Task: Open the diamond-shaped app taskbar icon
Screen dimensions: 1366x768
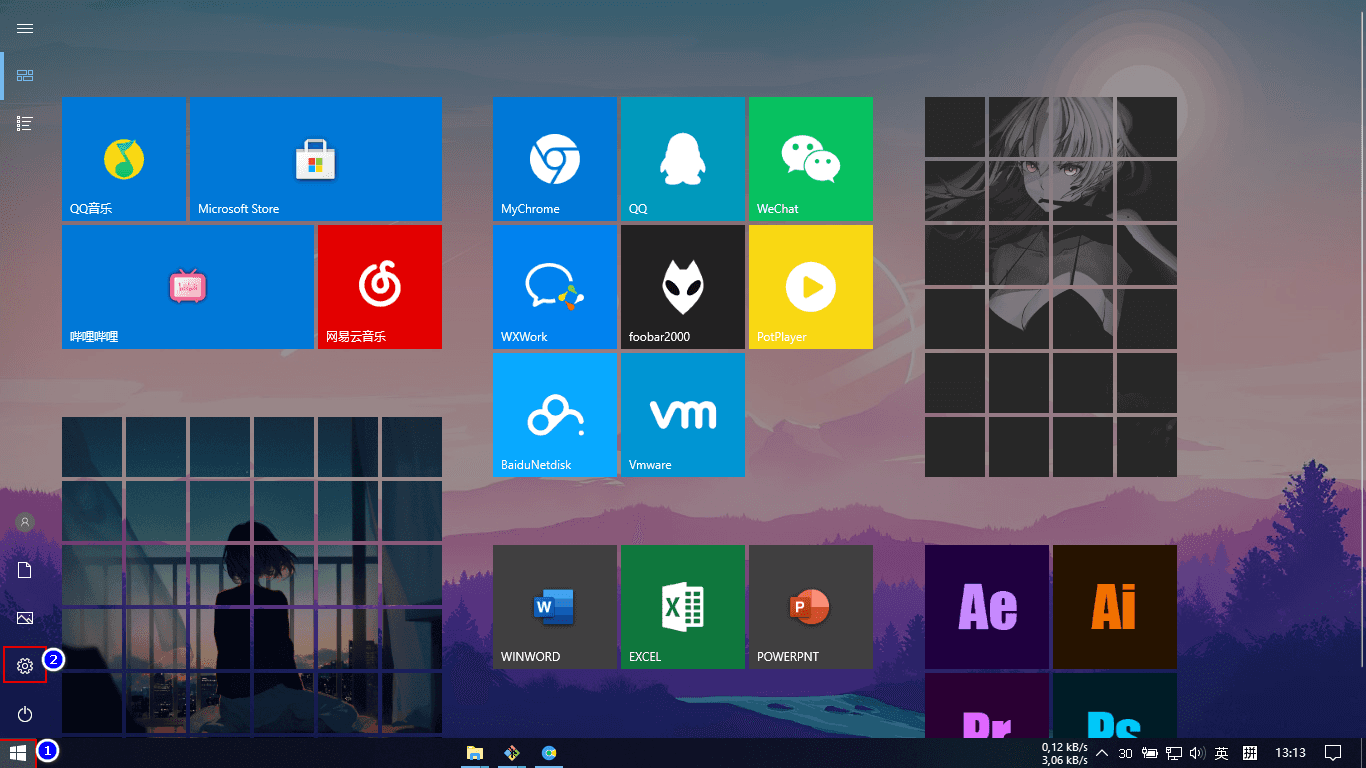Action: (512, 753)
